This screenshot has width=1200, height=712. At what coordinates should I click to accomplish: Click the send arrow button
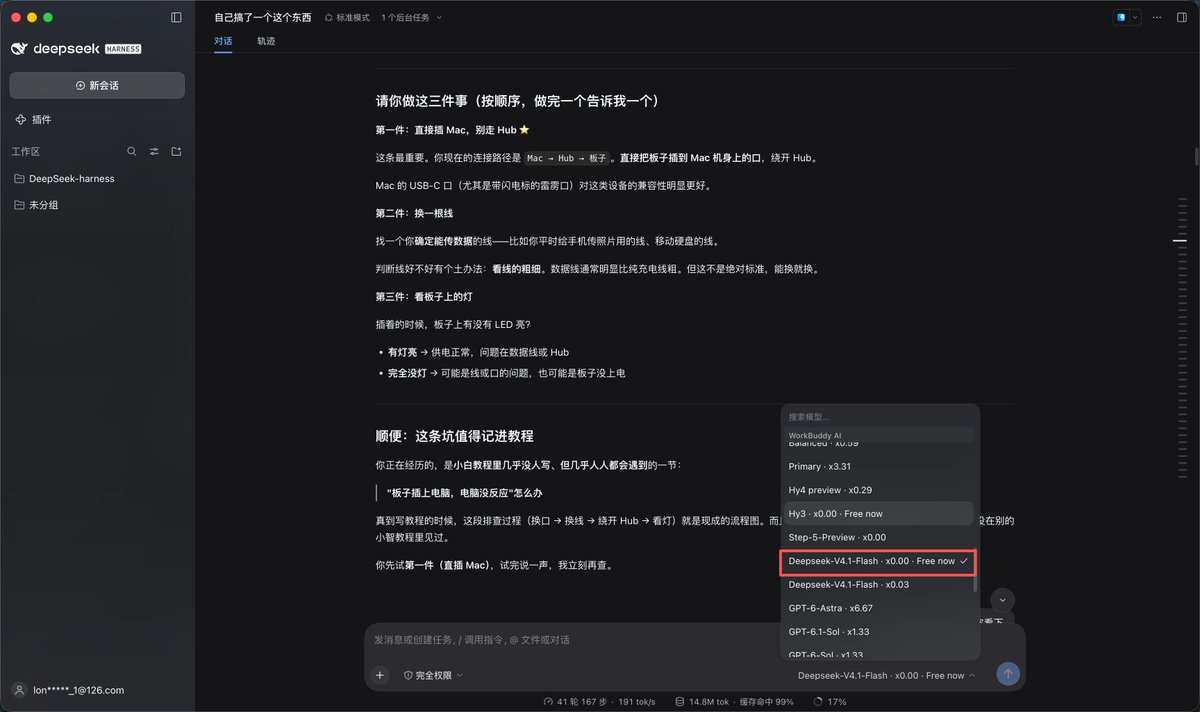1008,674
